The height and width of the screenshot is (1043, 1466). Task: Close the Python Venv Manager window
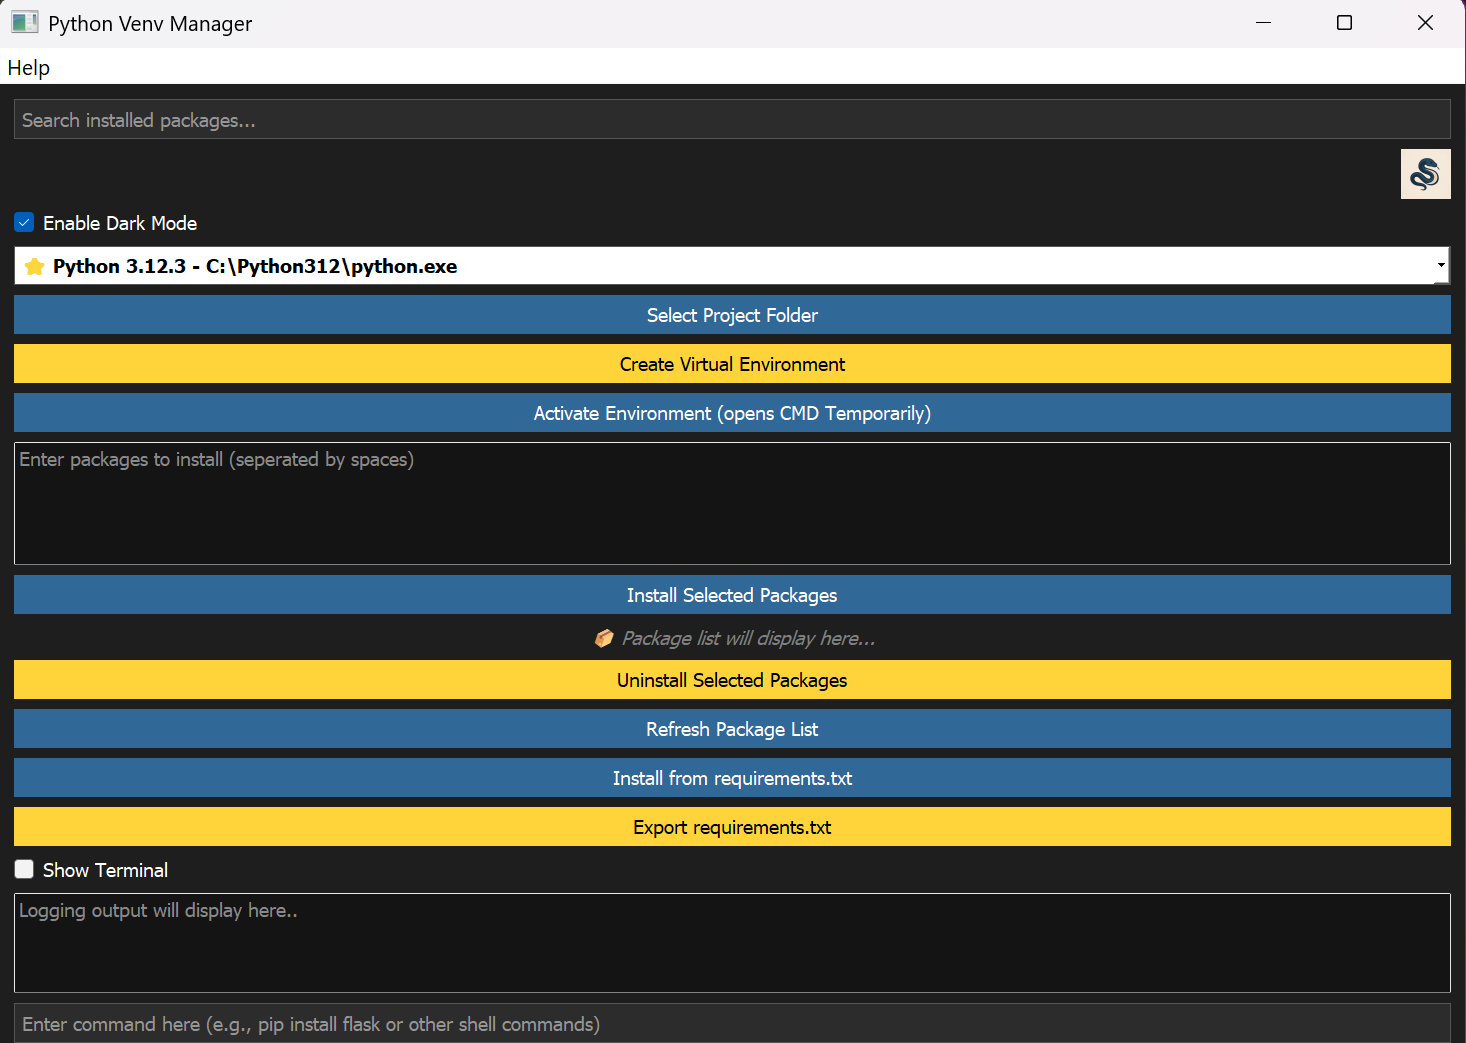tap(1425, 23)
